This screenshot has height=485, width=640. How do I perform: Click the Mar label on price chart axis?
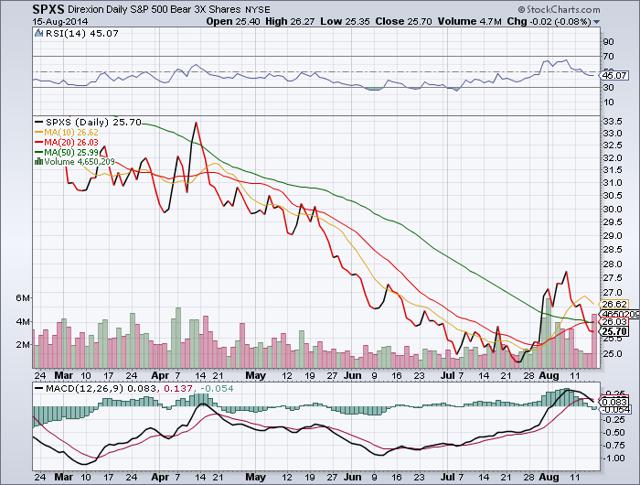64,375
